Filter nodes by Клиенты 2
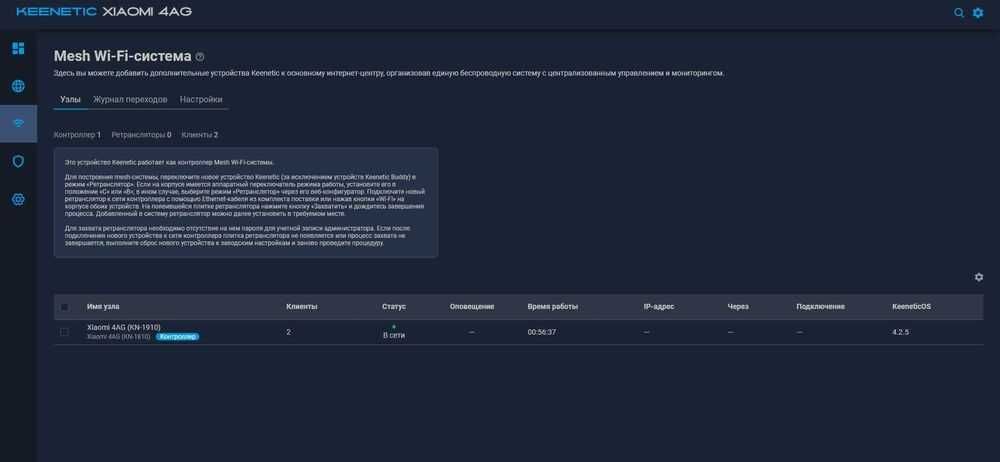Viewport: 1000px width, 462px height. (x=200, y=135)
